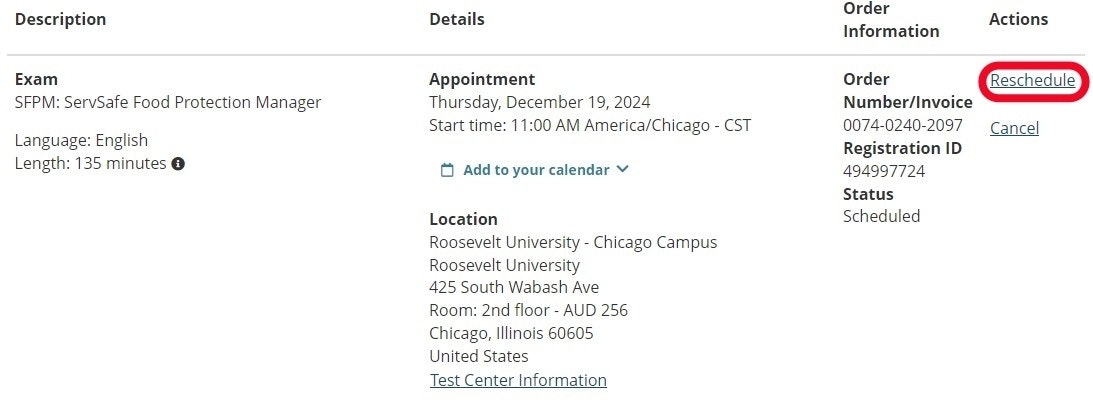Viewport: 1093px width, 412px height.
Task: Click the info icon beside exam length
Action: [x=178, y=163]
